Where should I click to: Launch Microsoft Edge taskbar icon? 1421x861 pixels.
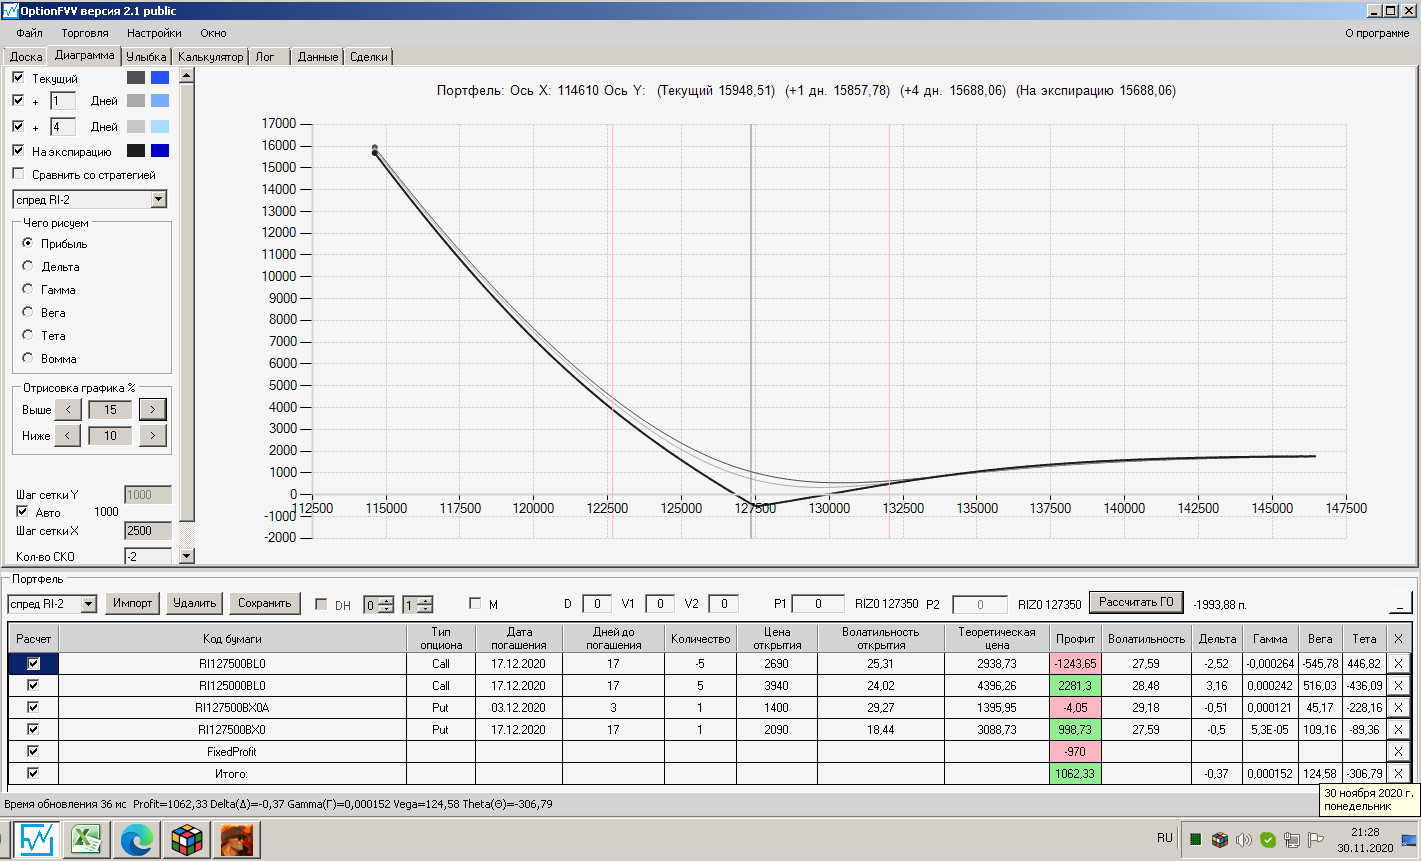click(137, 840)
